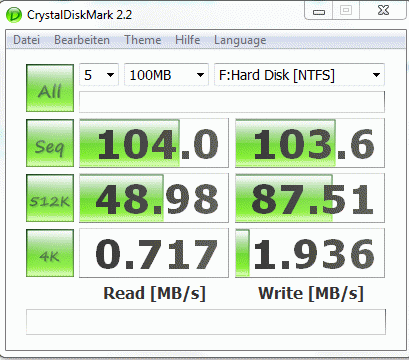409x360 pixels.
Task: Select the Seq write result 103.6
Action: [x=310, y=143]
